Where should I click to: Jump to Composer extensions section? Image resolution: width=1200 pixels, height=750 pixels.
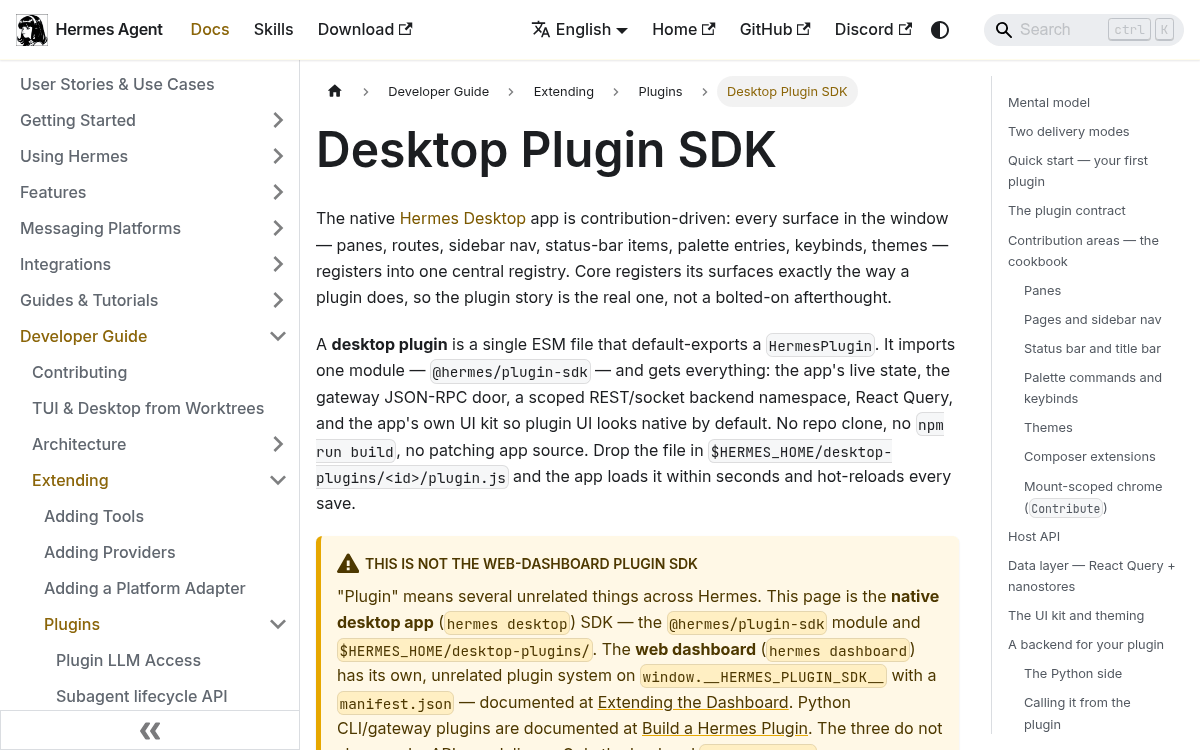coord(1090,456)
